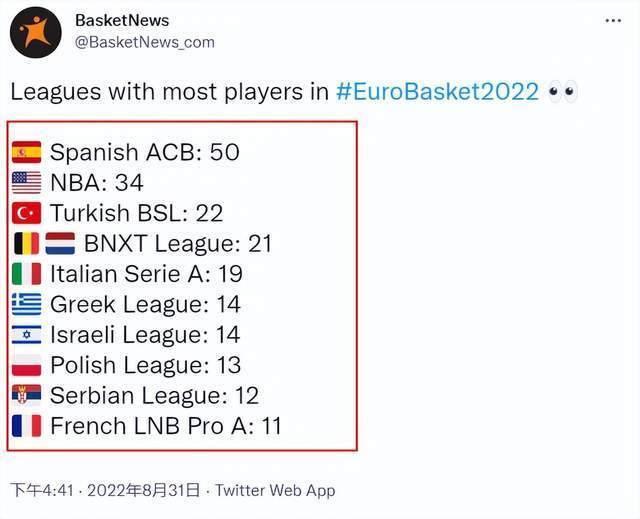This screenshot has height=519, width=640.
Task: Click the @BasketNews_com handle
Action: [145, 42]
